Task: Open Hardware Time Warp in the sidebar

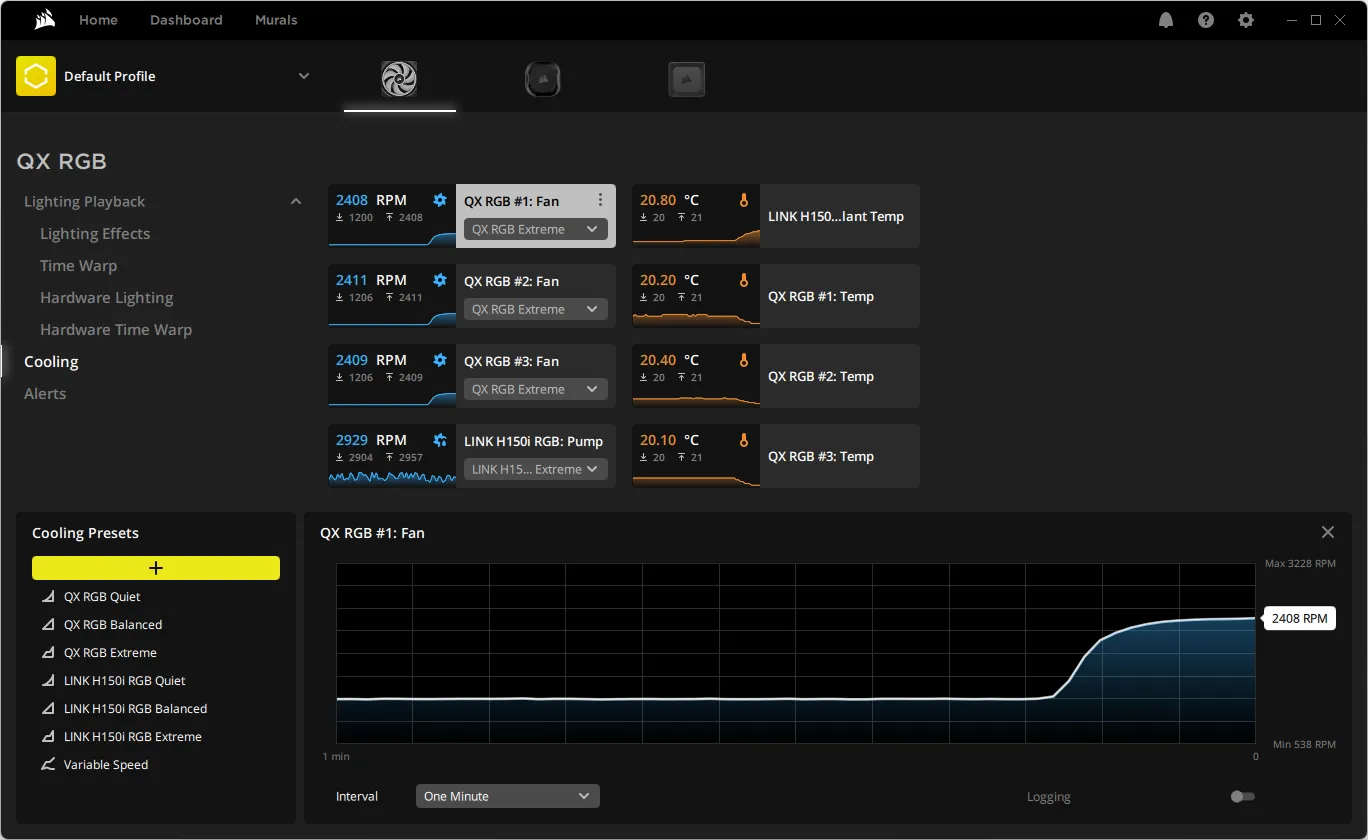Action: click(x=116, y=329)
